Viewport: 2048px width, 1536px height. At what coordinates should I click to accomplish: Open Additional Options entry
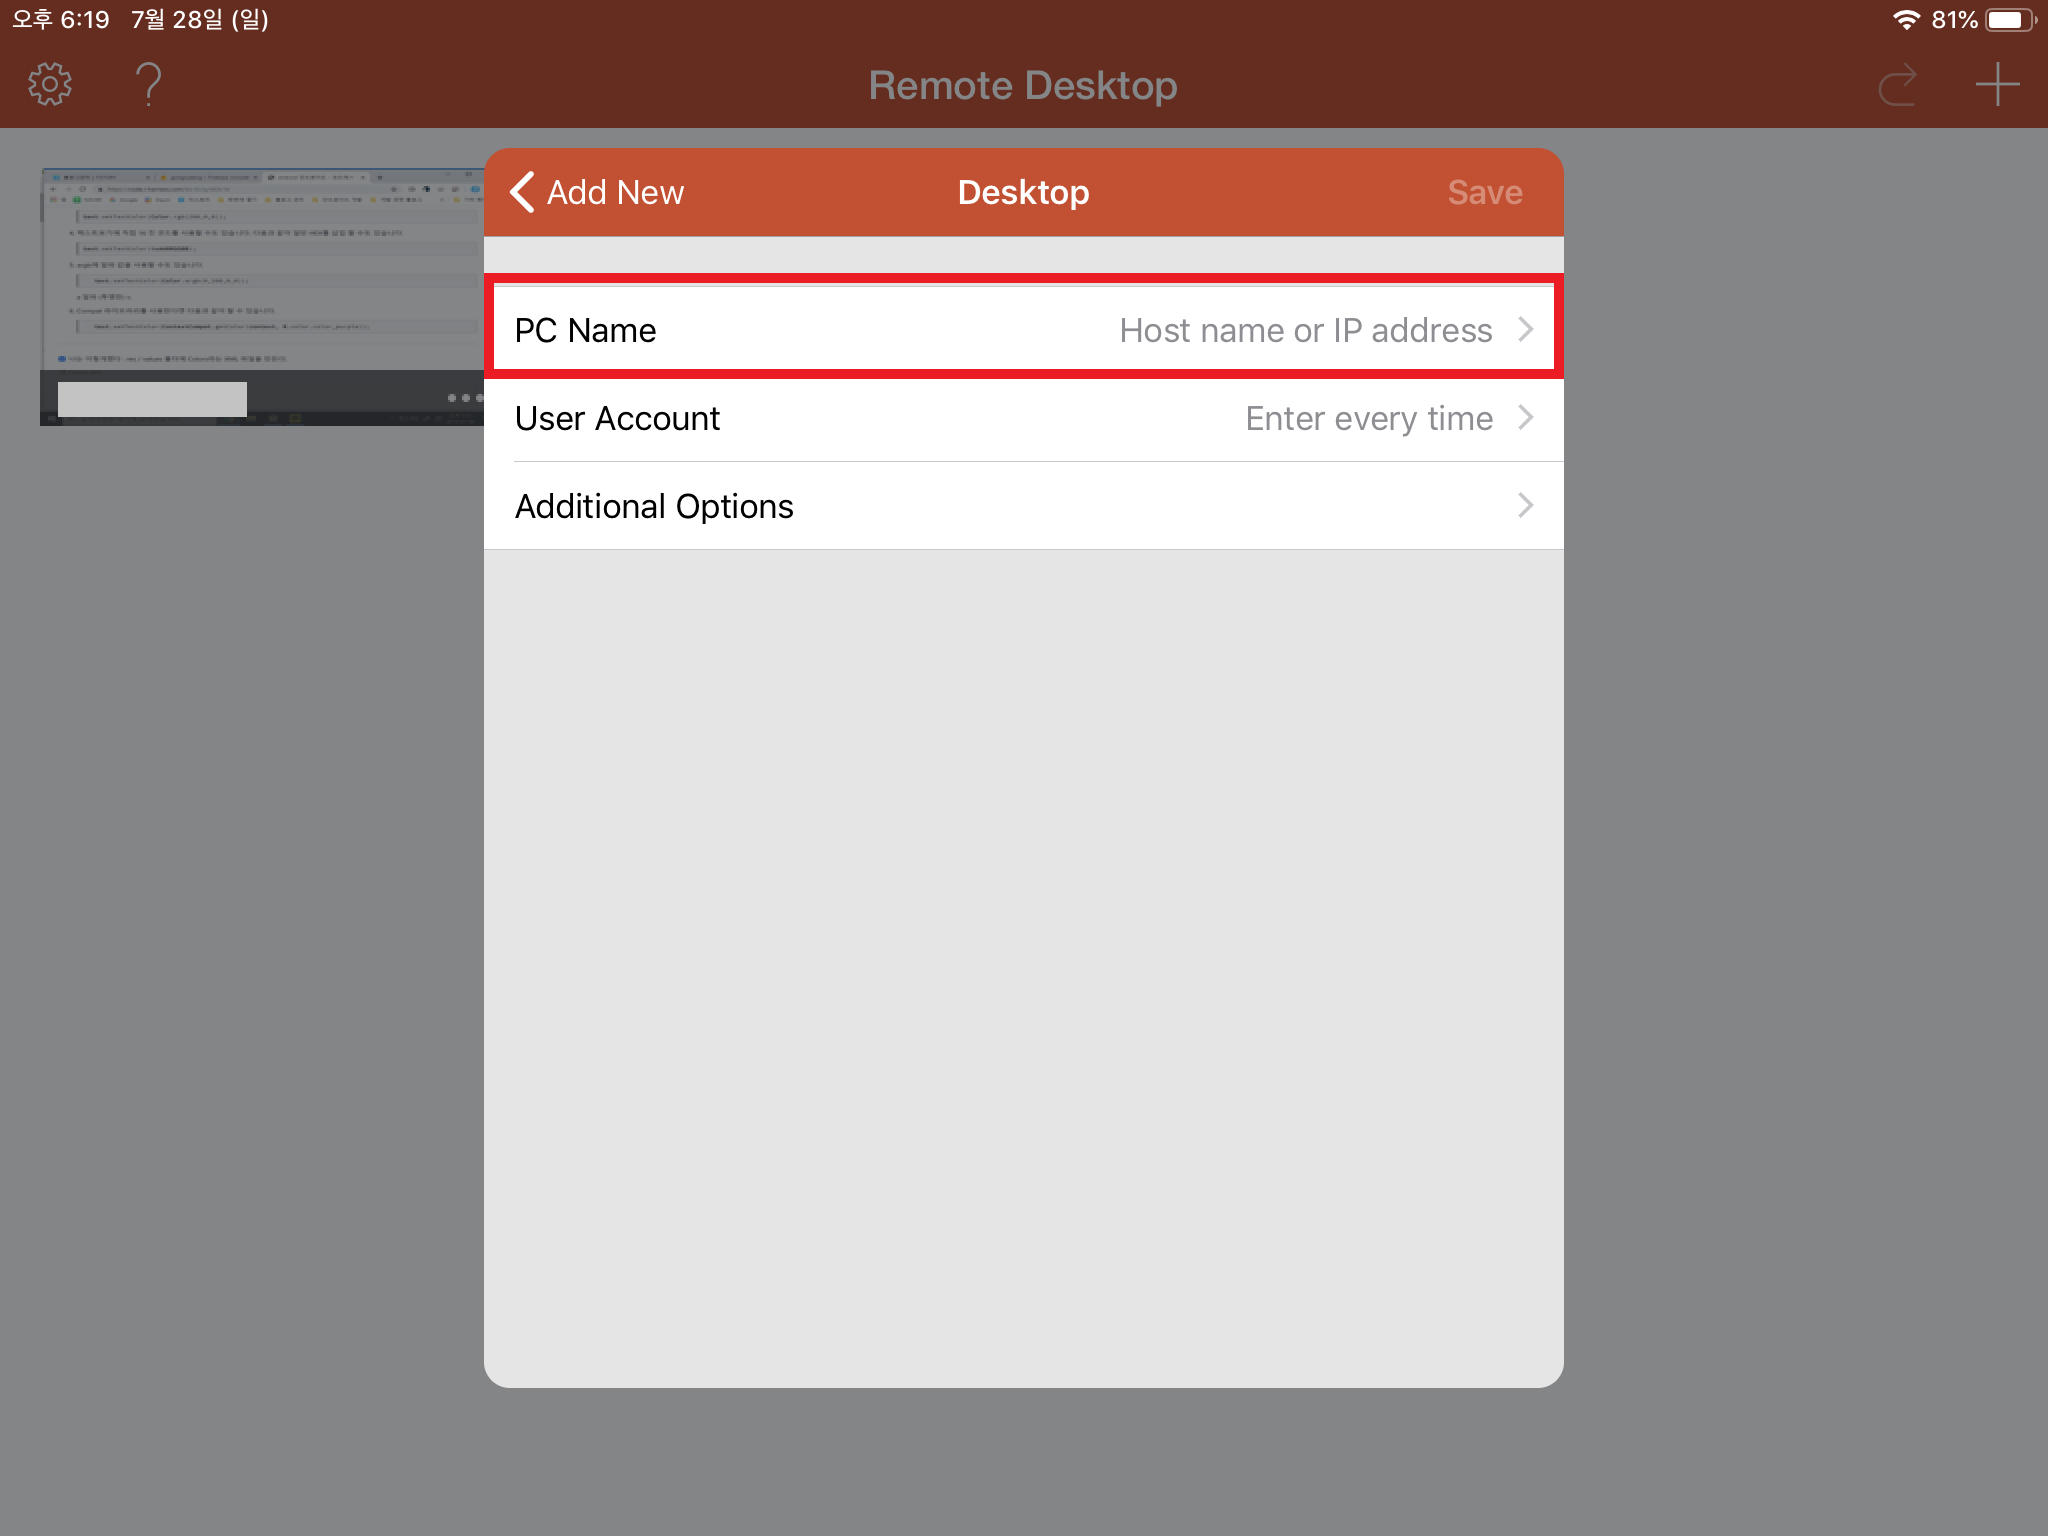pyautogui.click(x=654, y=507)
